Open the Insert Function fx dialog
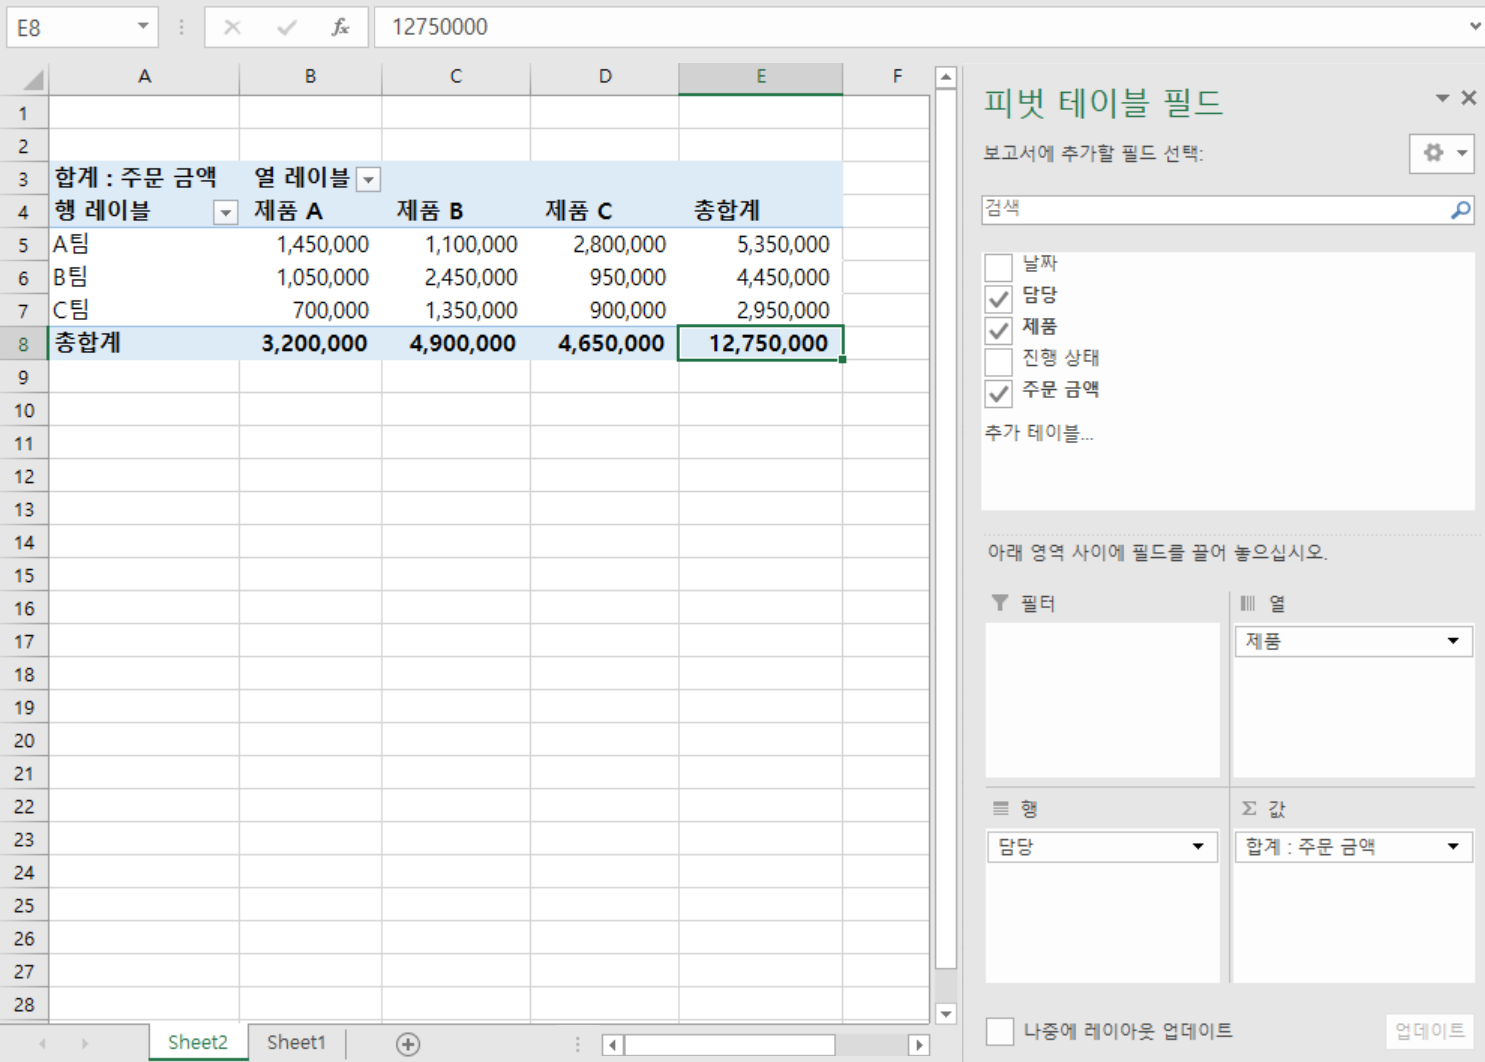The image size is (1485, 1062). [x=340, y=27]
